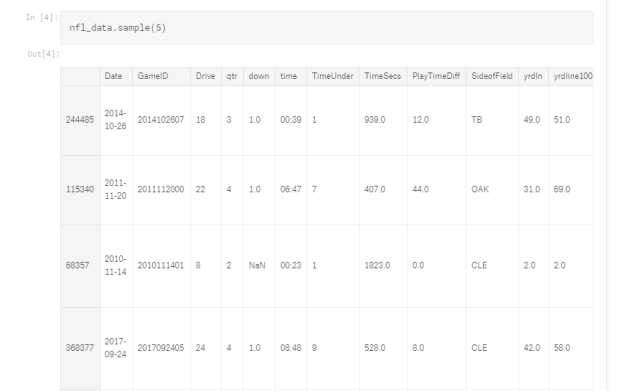Viewport: 620px width, 391px height.
Task: Click GameID value 2014102607
Action: [x=161, y=120]
